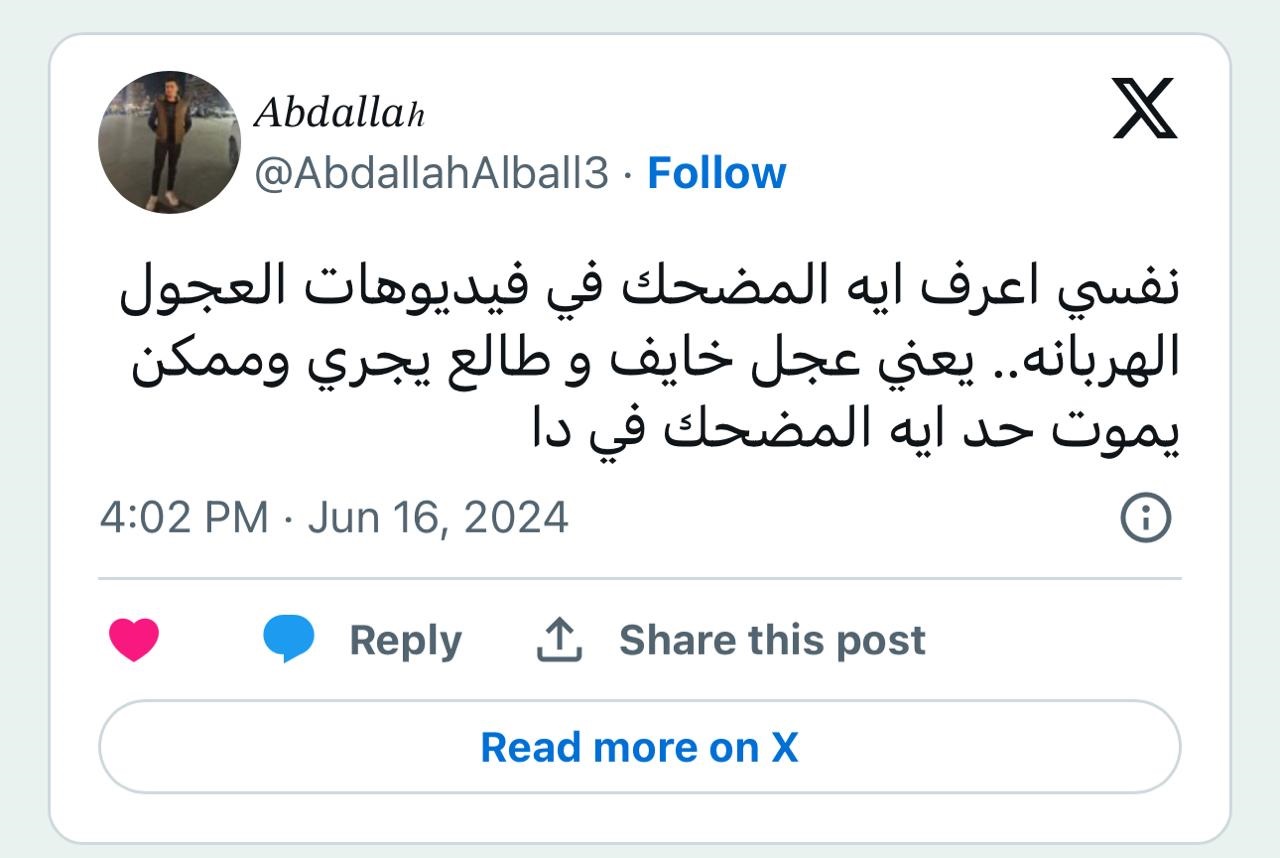Screen dimensions: 1280x858
Task: Click the blue reply speech bubble icon
Action: [x=289, y=640]
